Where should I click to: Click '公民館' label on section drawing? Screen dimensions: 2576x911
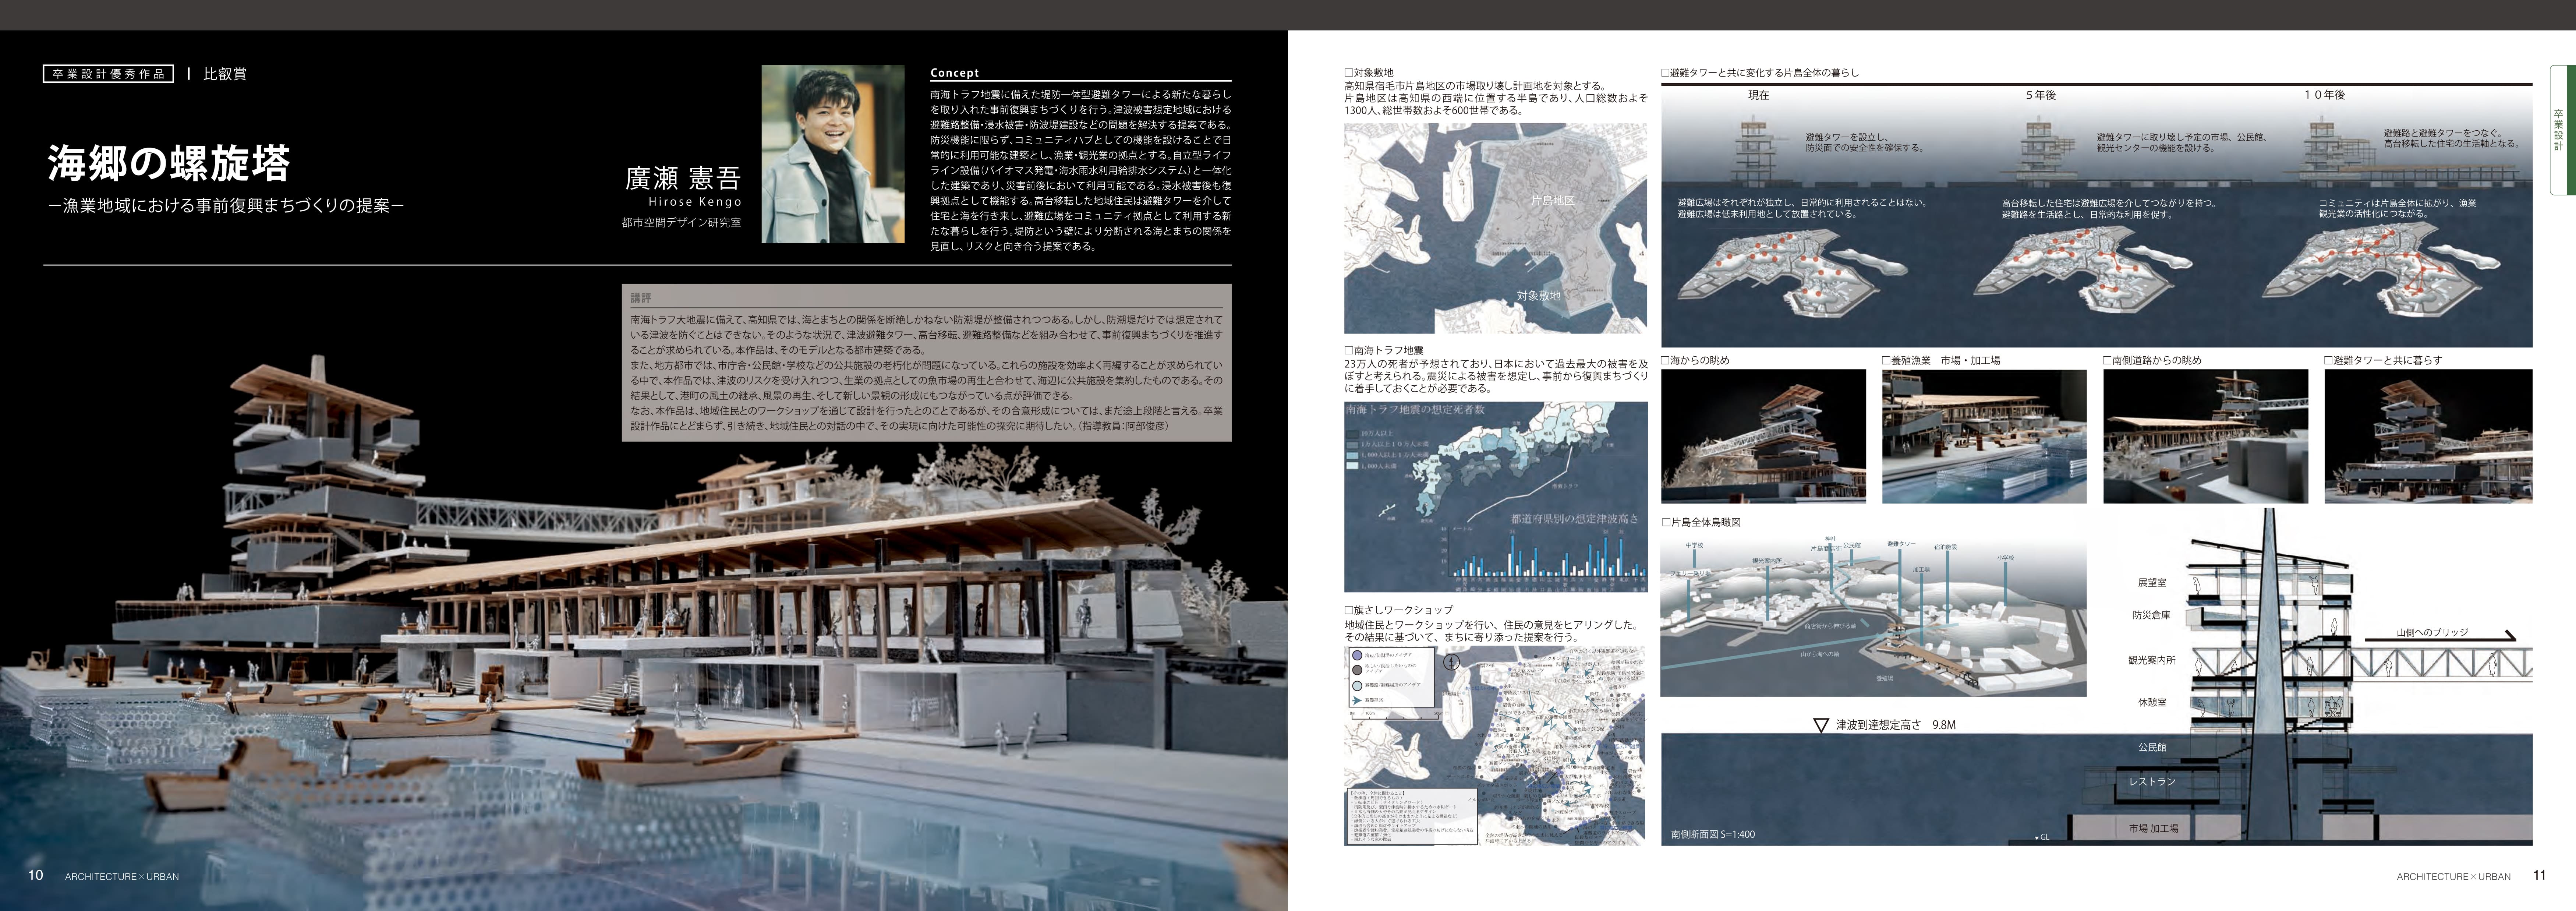(2152, 747)
